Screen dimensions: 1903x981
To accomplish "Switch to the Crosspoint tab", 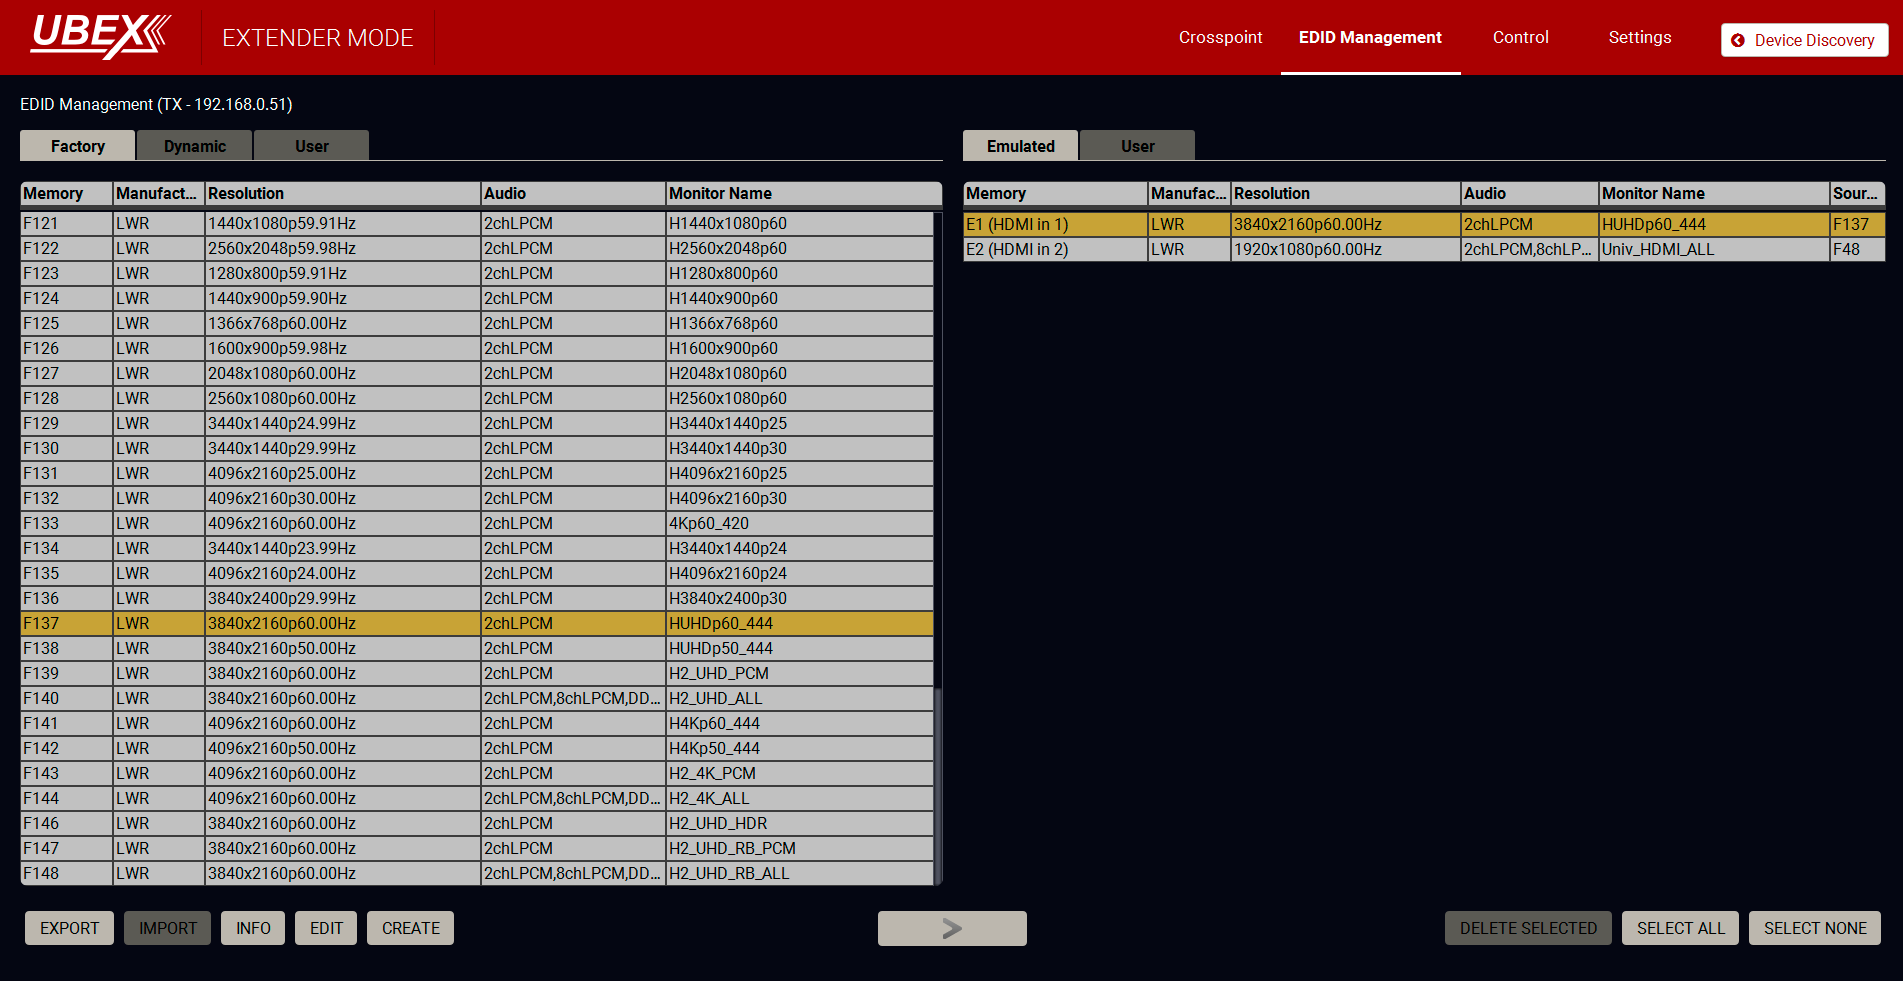I will tap(1220, 38).
